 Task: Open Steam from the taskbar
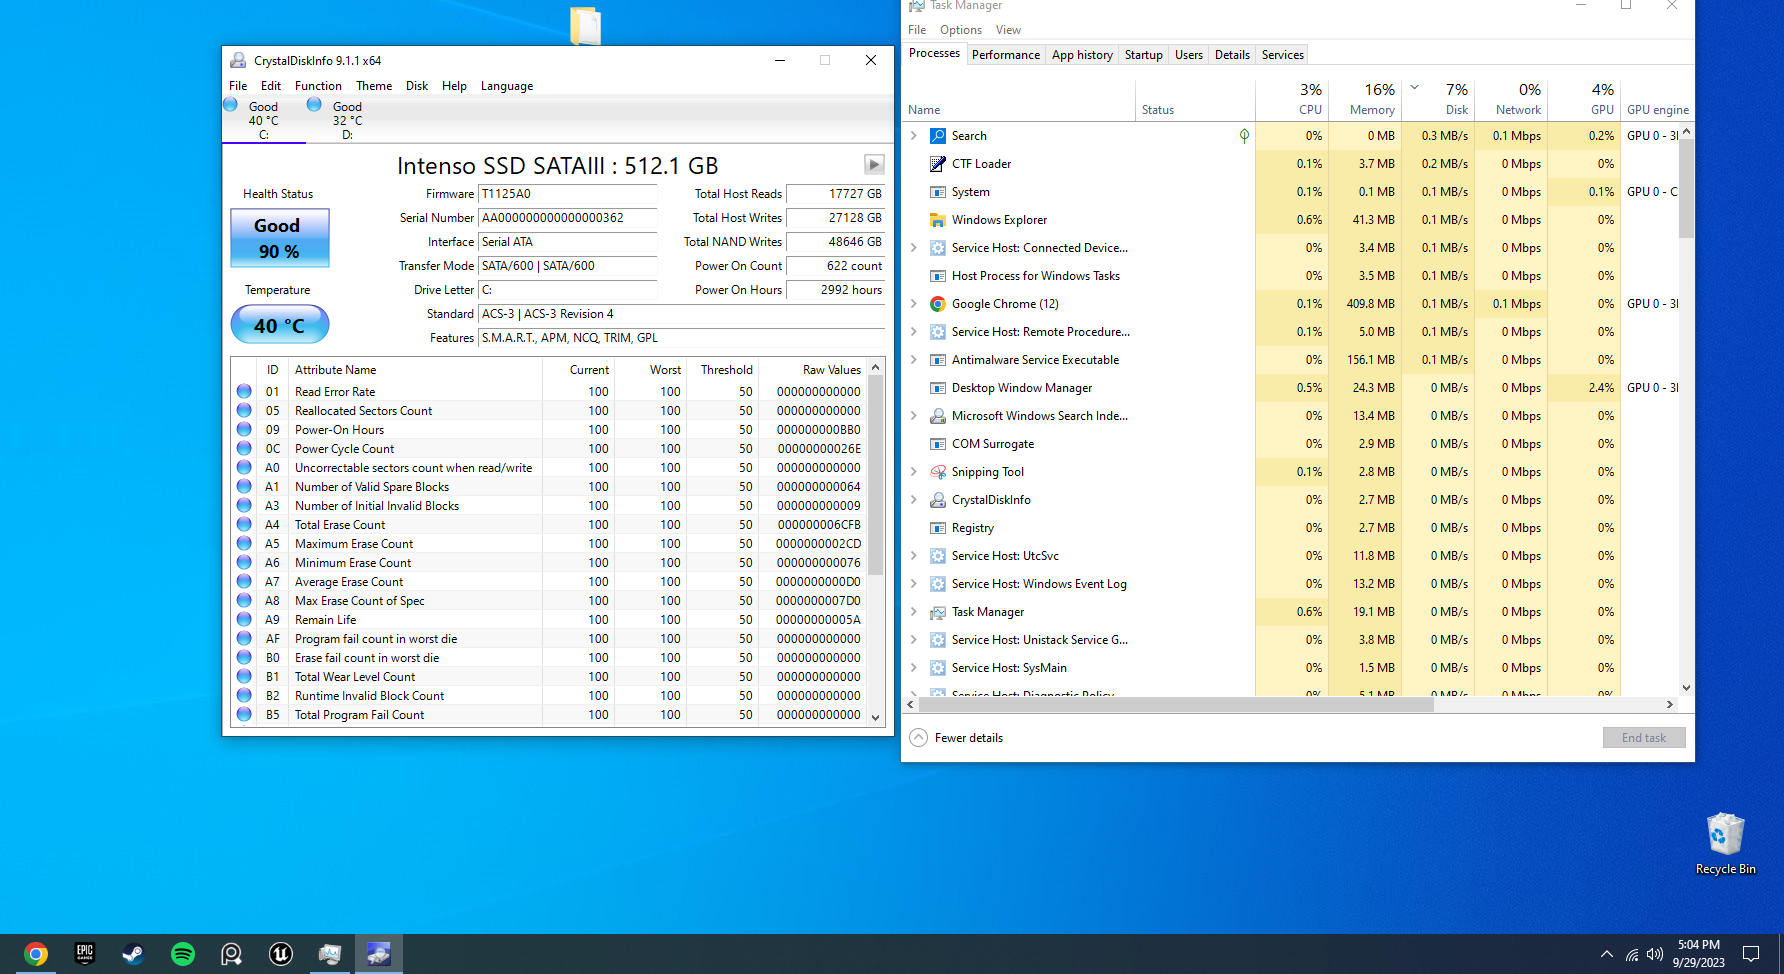pos(133,954)
